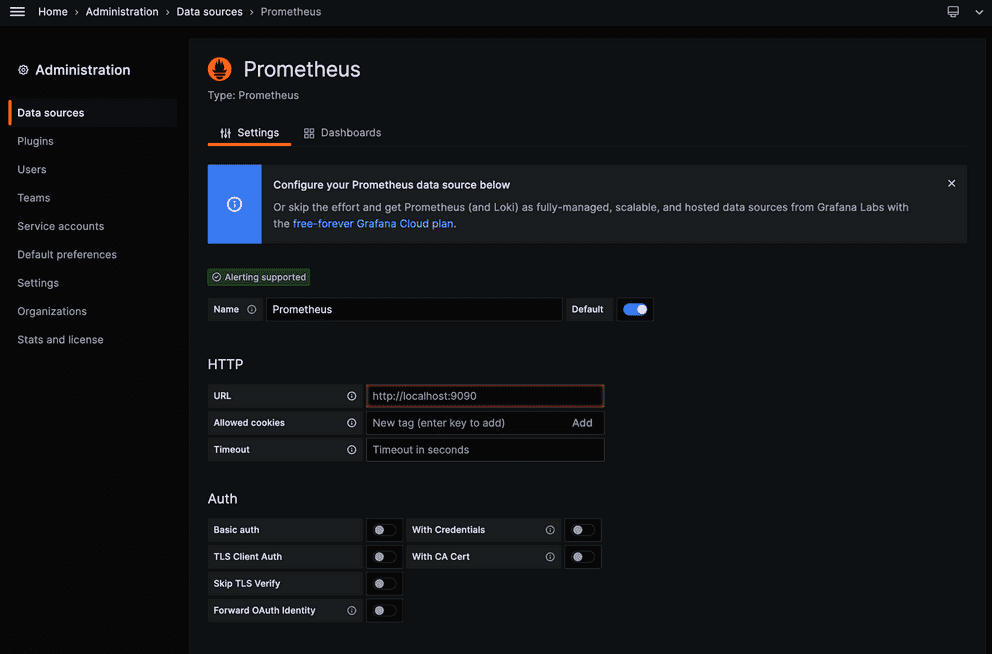This screenshot has width=992, height=654.
Task: Click the Allowed cookies info icon
Action: pyautogui.click(x=351, y=423)
